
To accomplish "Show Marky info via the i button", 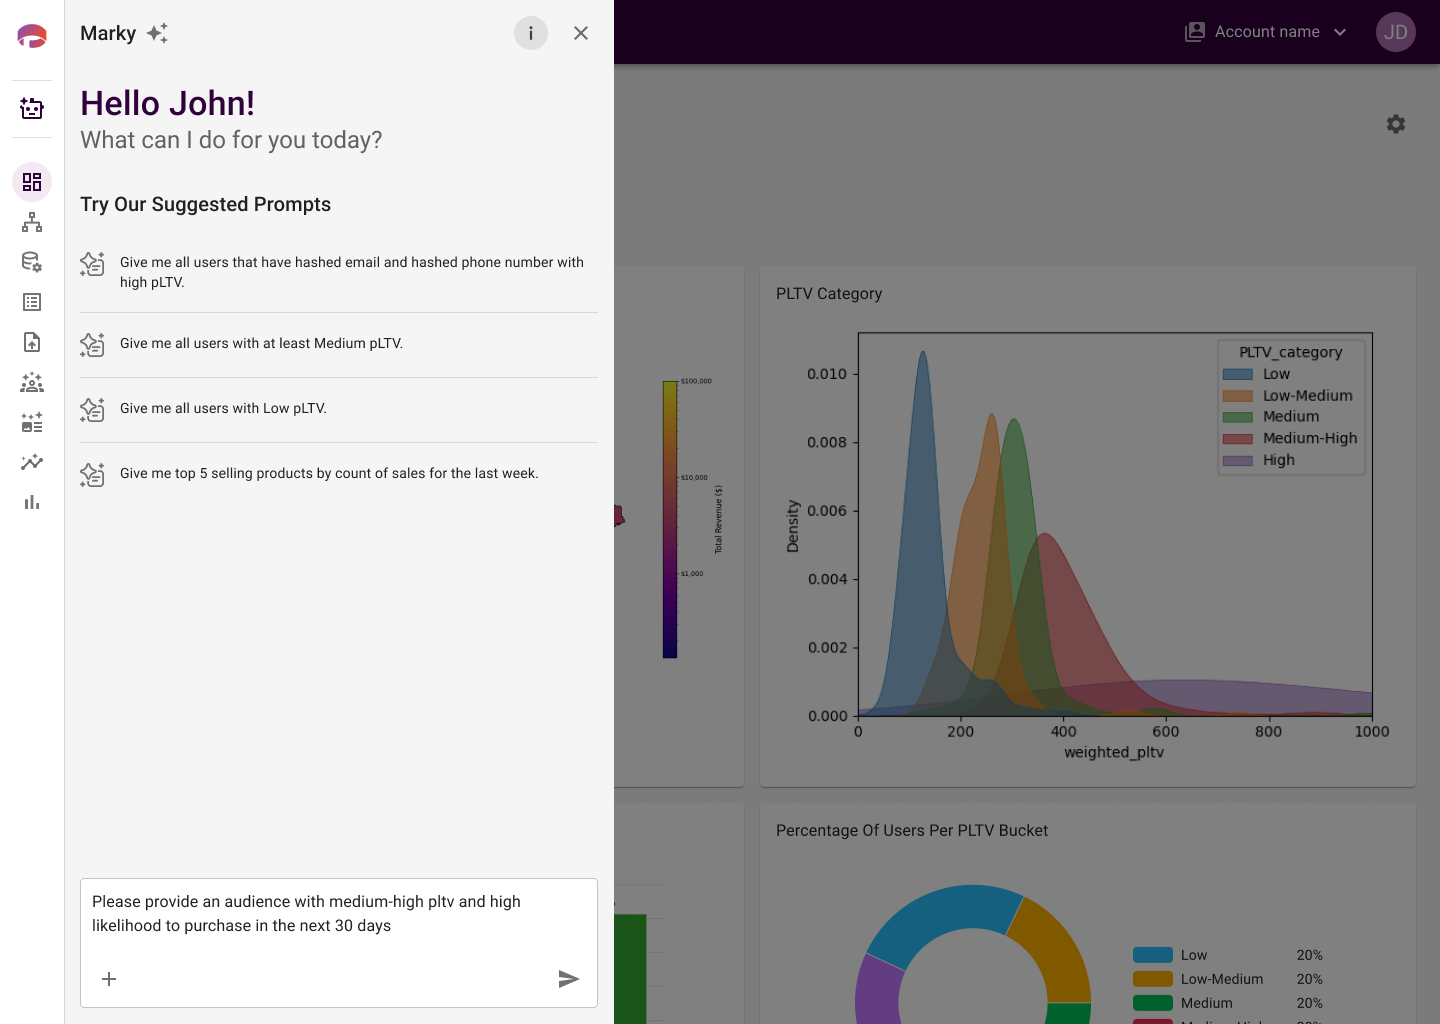I will [531, 33].
